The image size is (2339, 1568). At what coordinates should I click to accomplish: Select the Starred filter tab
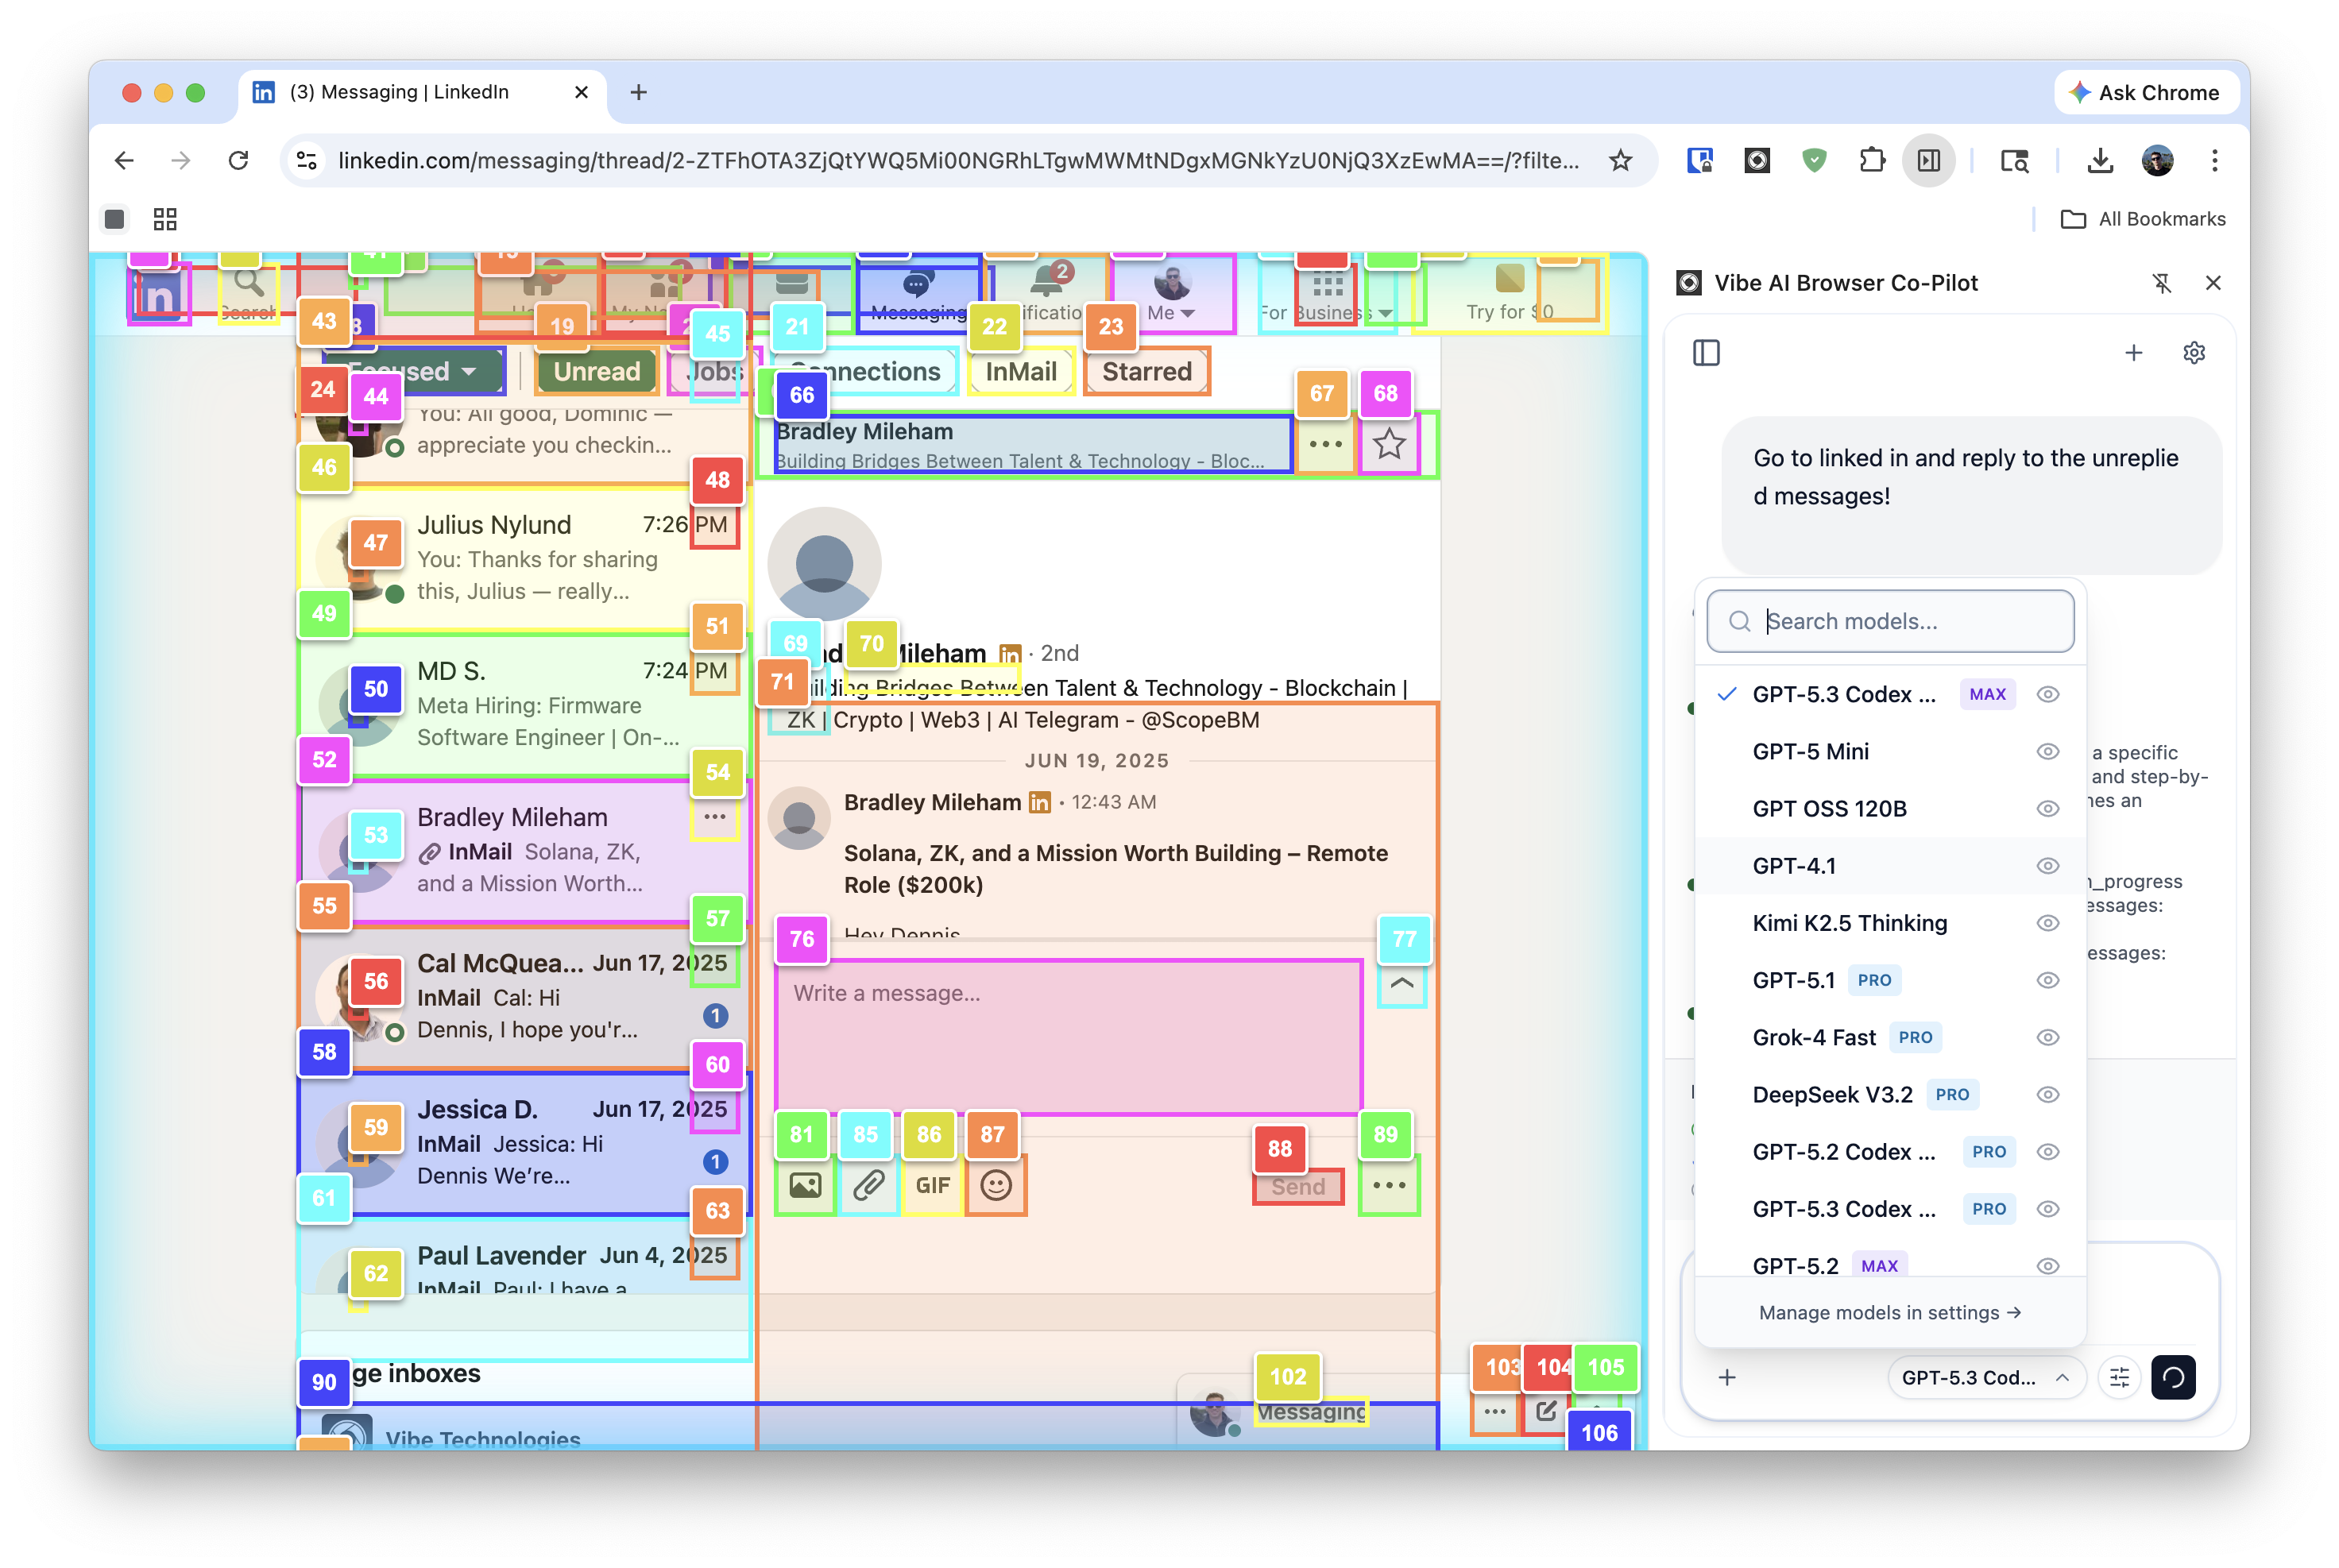pyautogui.click(x=1146, y=371)
